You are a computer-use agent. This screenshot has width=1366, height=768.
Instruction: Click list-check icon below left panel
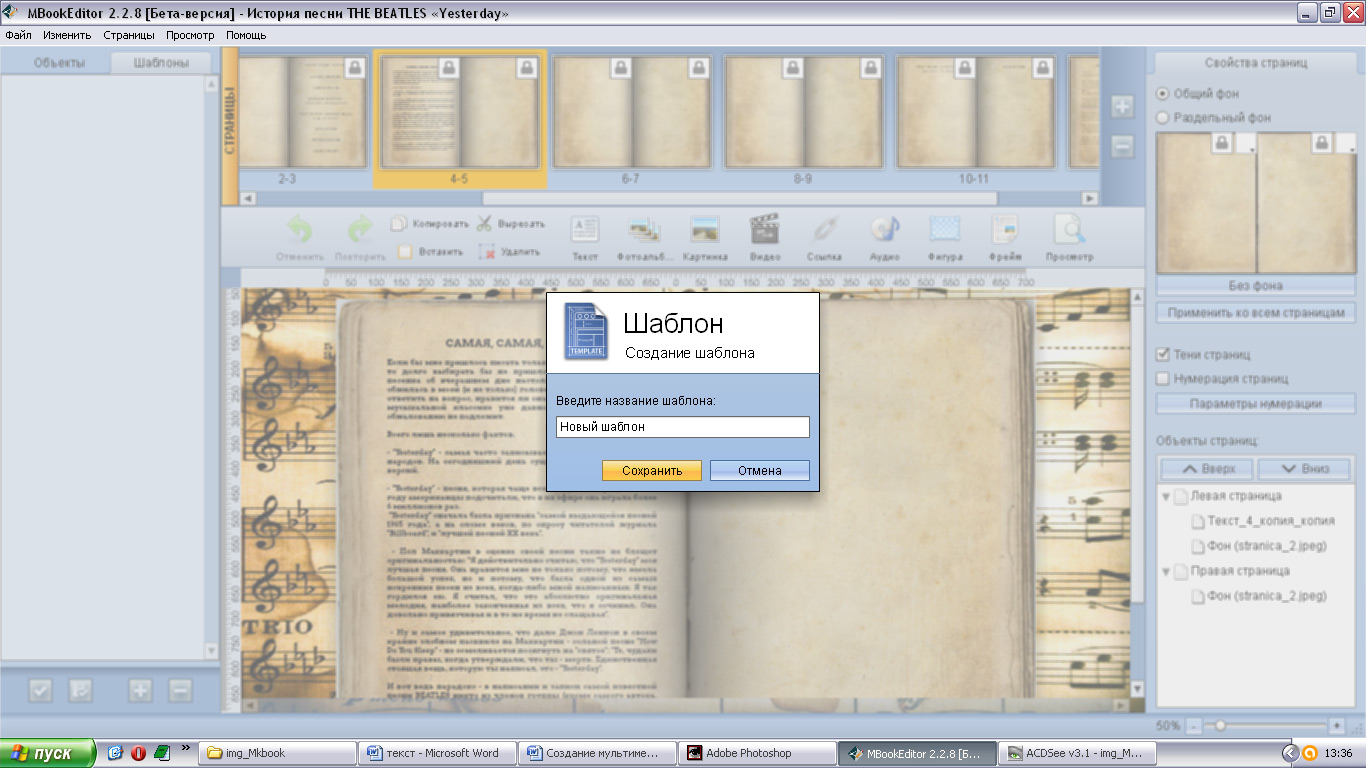click(x=80, y=689)
